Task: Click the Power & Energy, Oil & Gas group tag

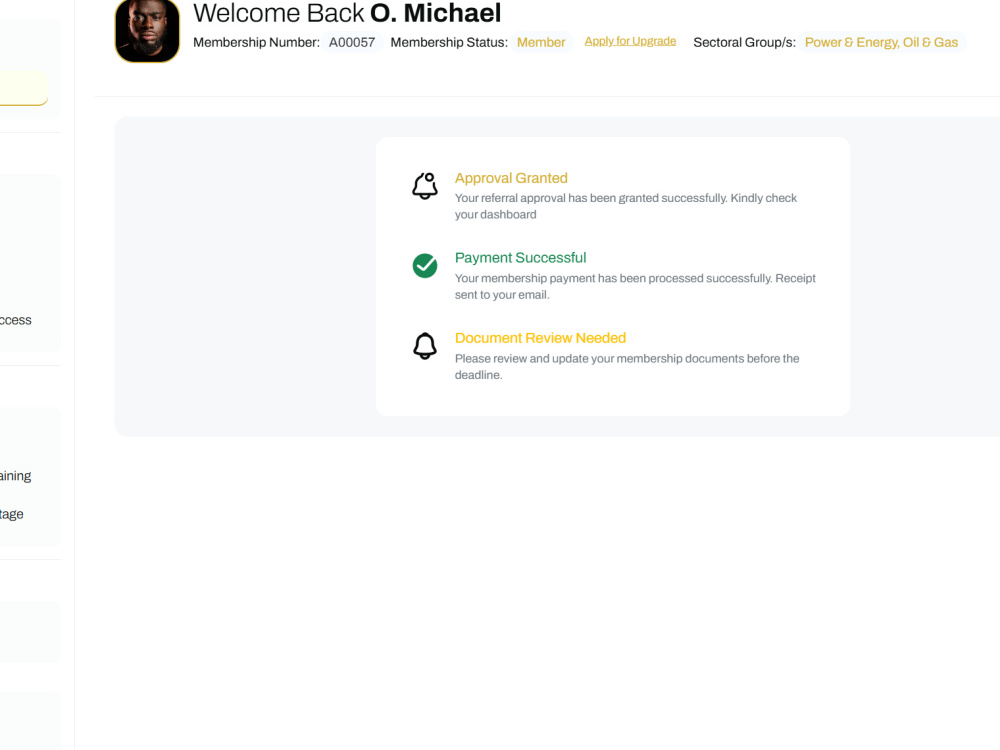Action: (x=881, y=42)
